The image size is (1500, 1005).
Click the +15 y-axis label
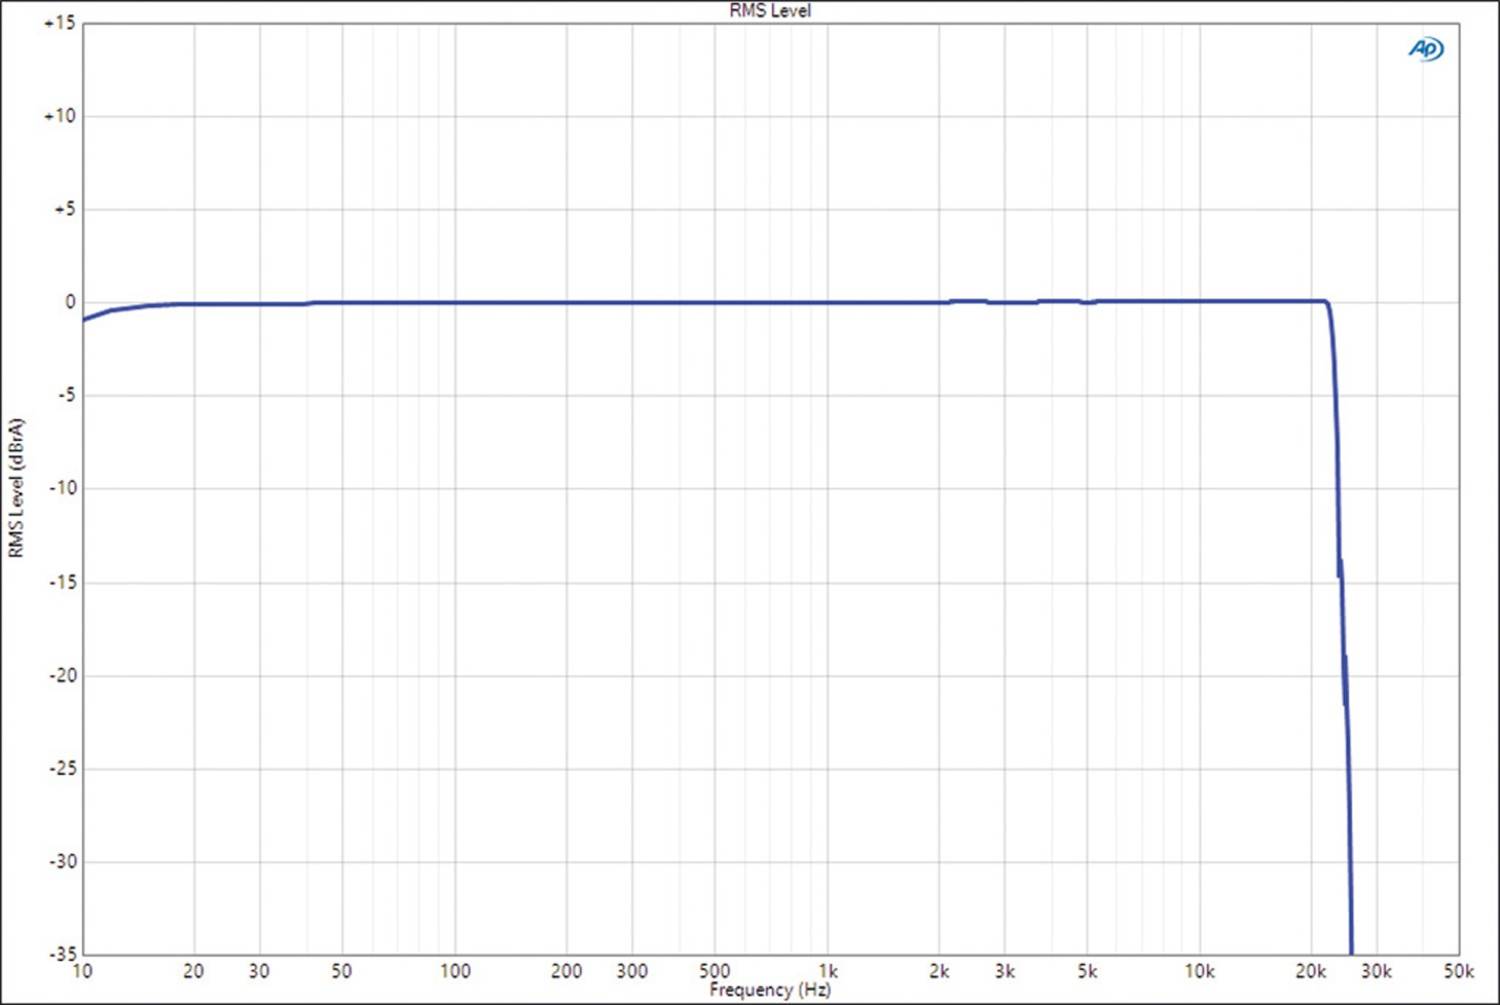click(60, 23)
